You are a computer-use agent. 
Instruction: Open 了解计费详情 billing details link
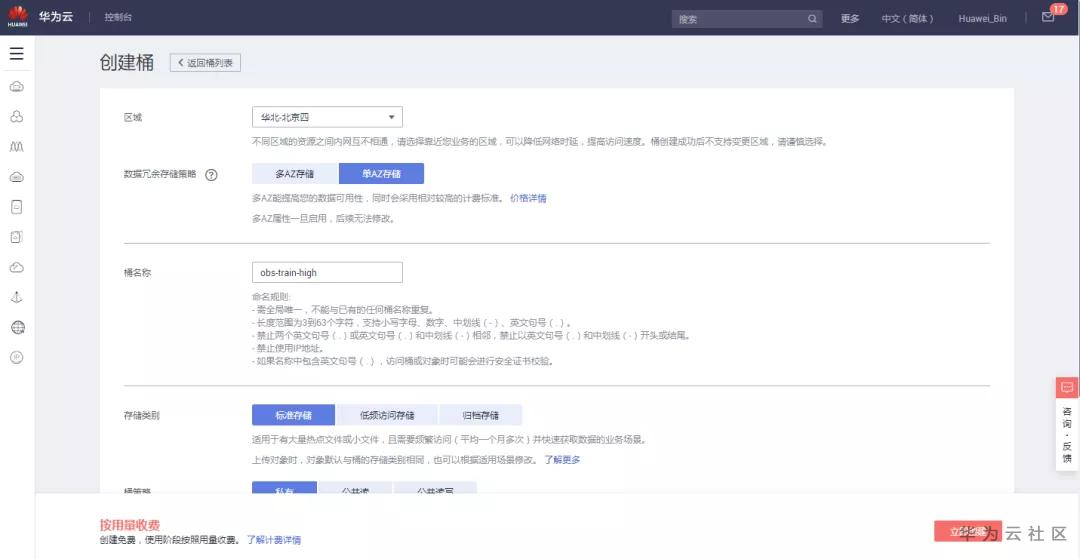point(274,540)
